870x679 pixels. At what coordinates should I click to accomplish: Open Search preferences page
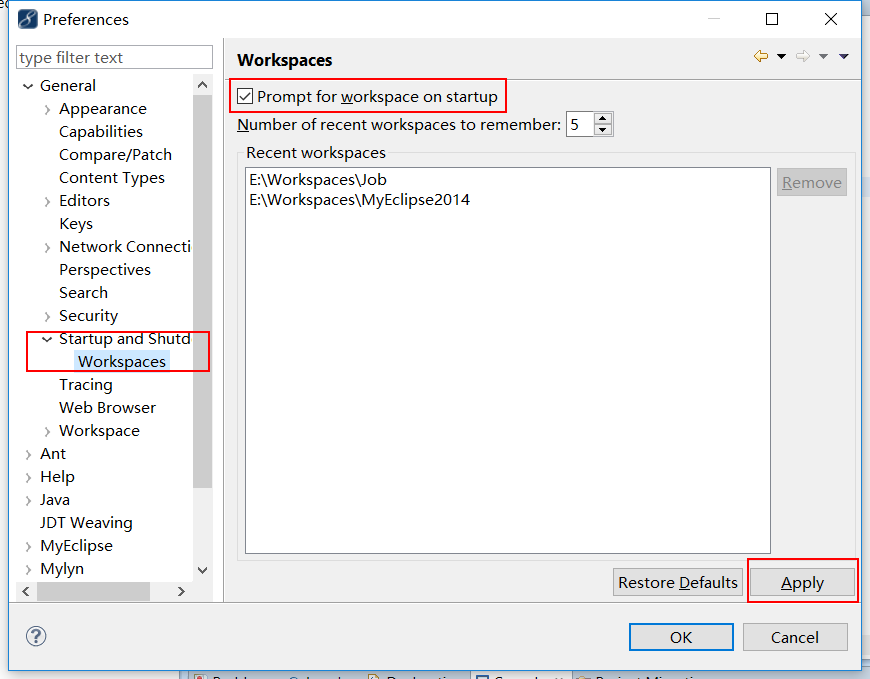(x=83, y=292)
